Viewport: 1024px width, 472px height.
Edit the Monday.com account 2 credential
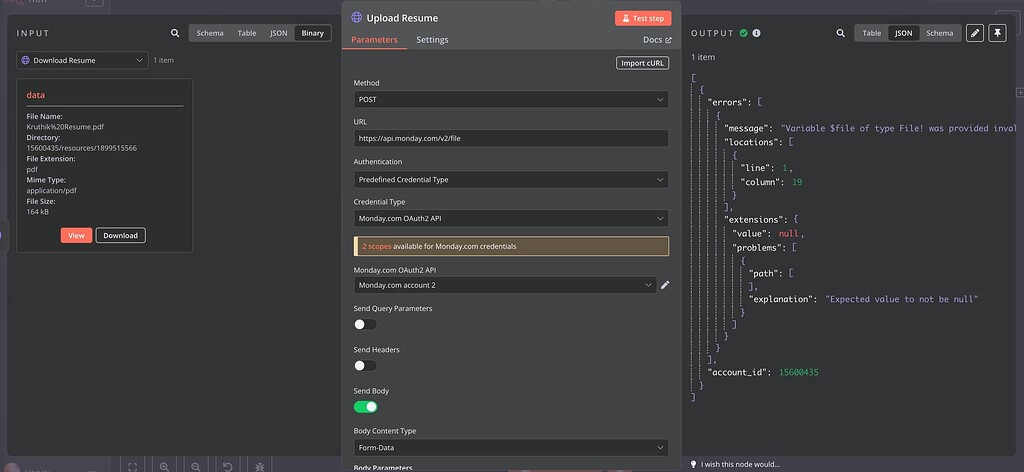click(x=665, y=285)
